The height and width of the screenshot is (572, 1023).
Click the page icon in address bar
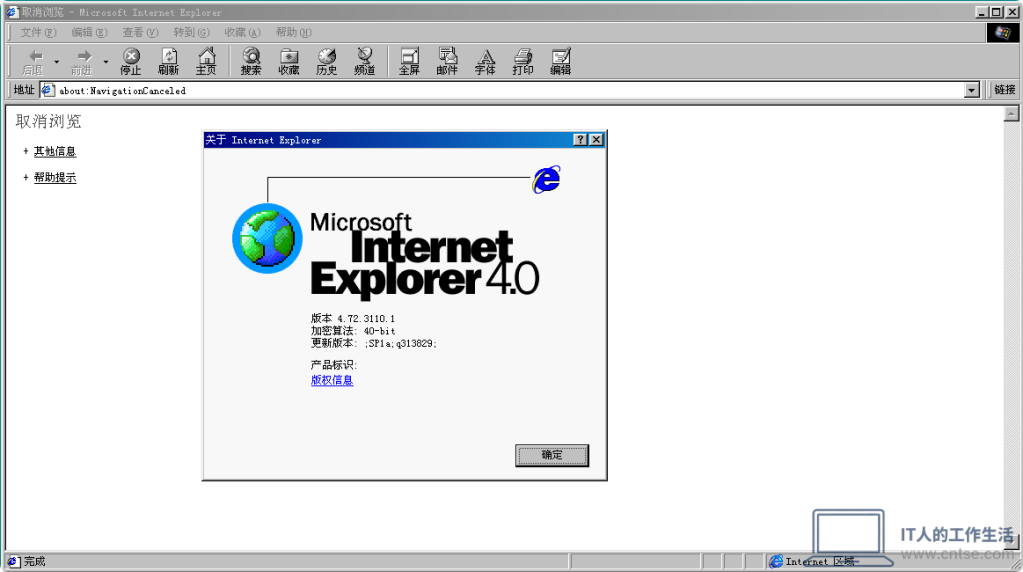[x=48, y=91]
